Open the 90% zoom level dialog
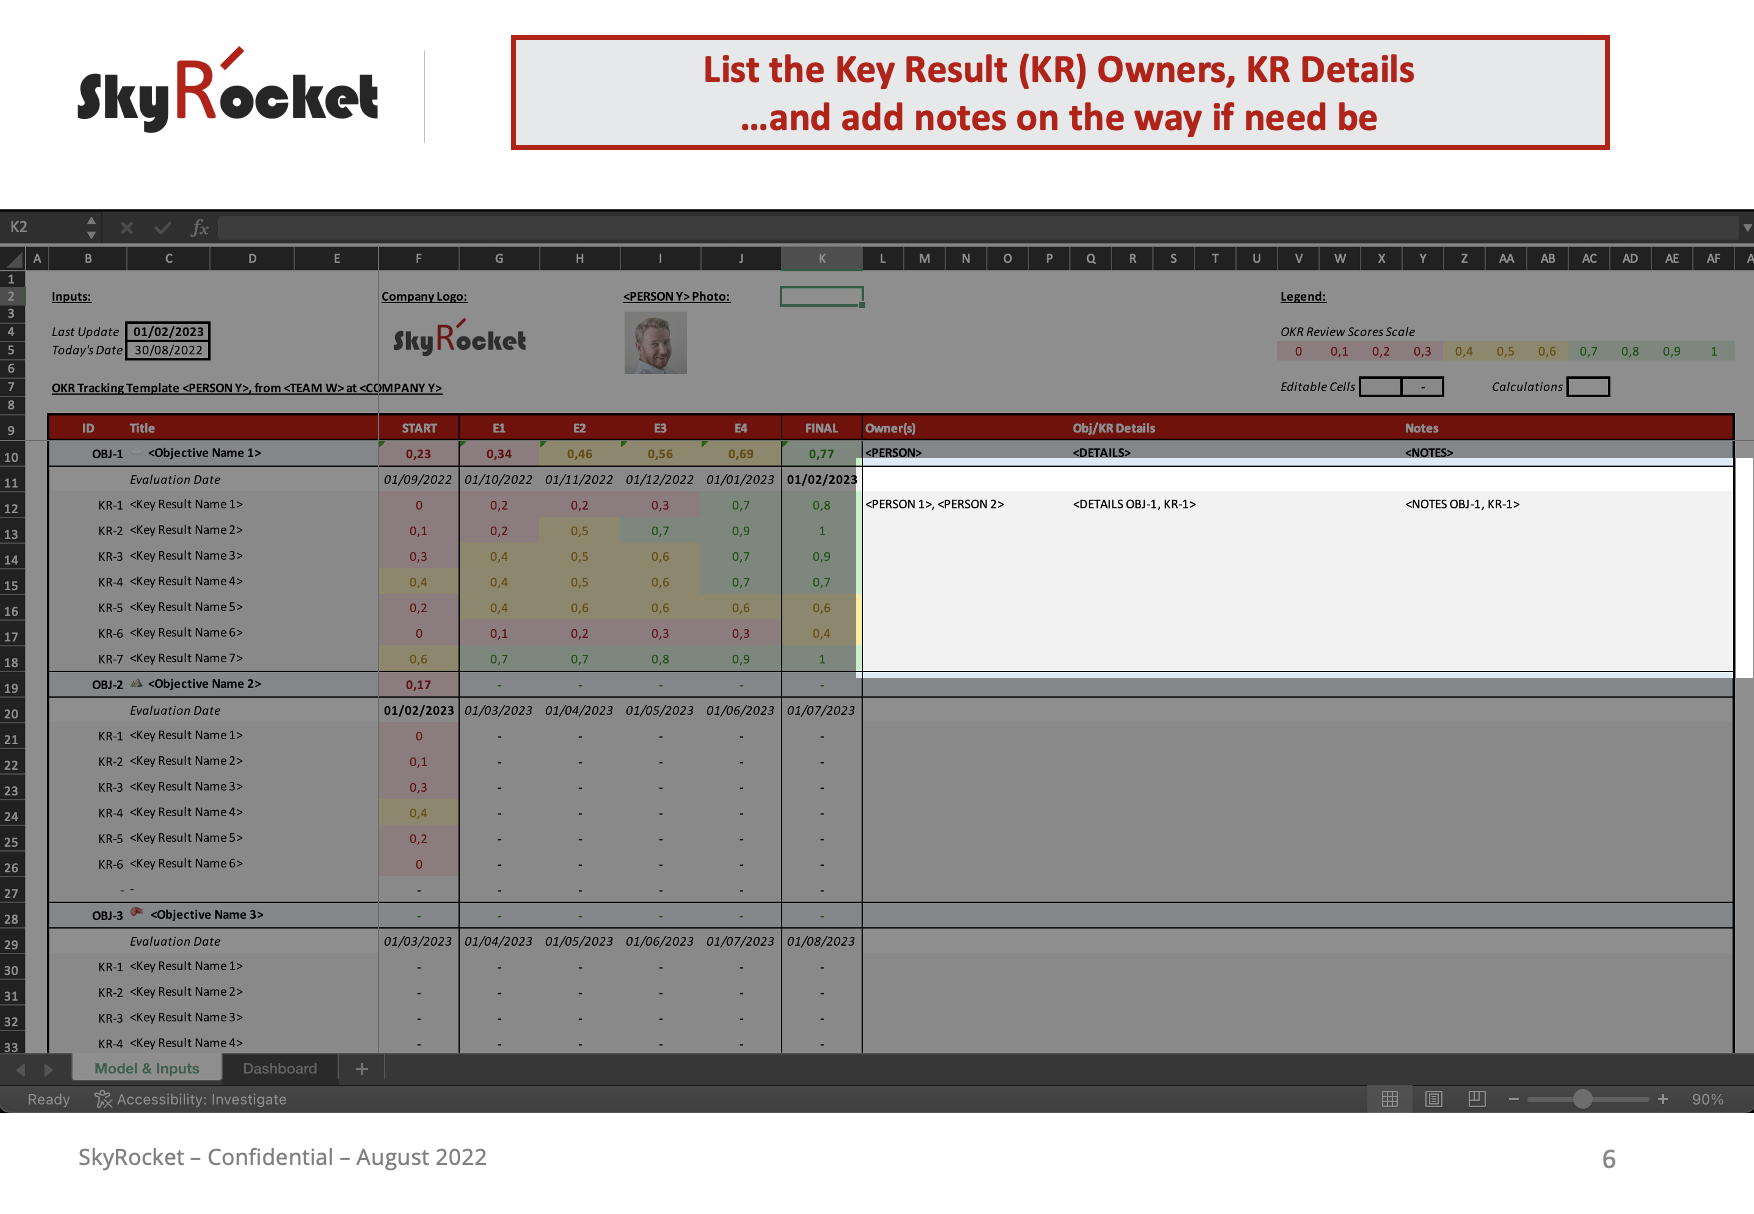 [x=1707, y=1099]
